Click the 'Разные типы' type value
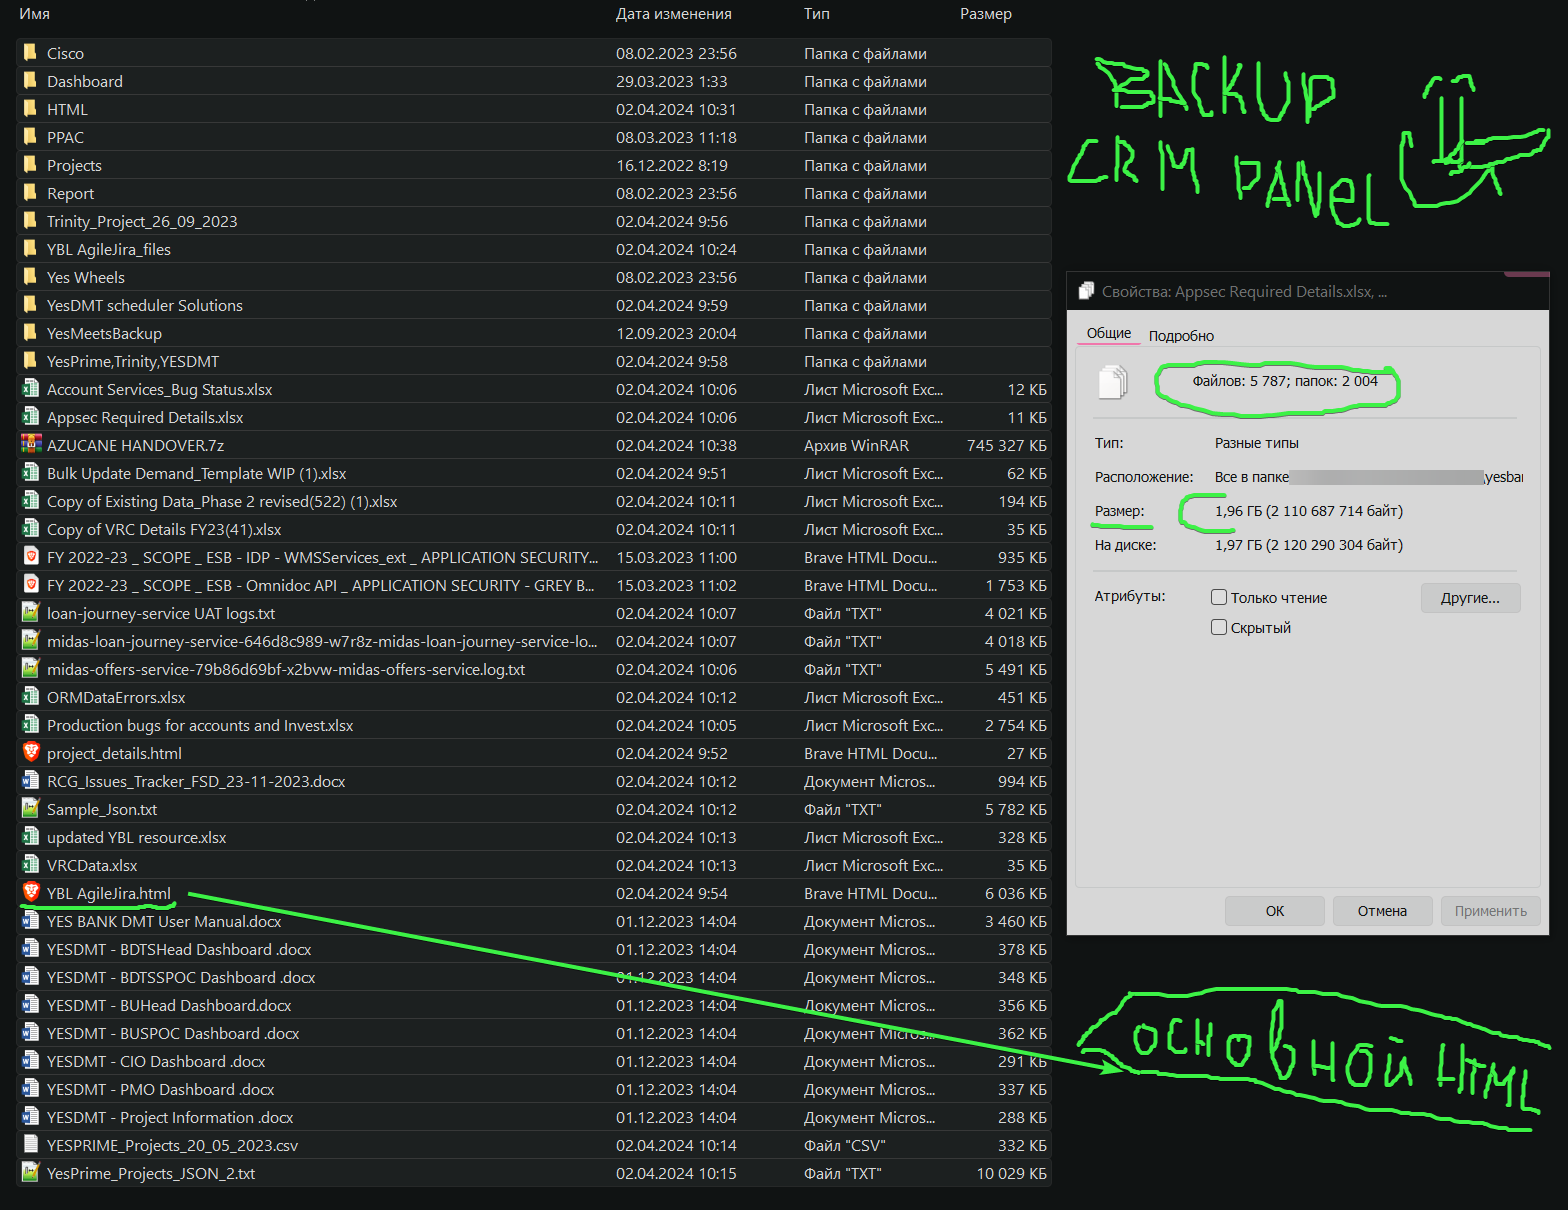The width and height of the screenshot is (1568, 1210). [1257, 443]
